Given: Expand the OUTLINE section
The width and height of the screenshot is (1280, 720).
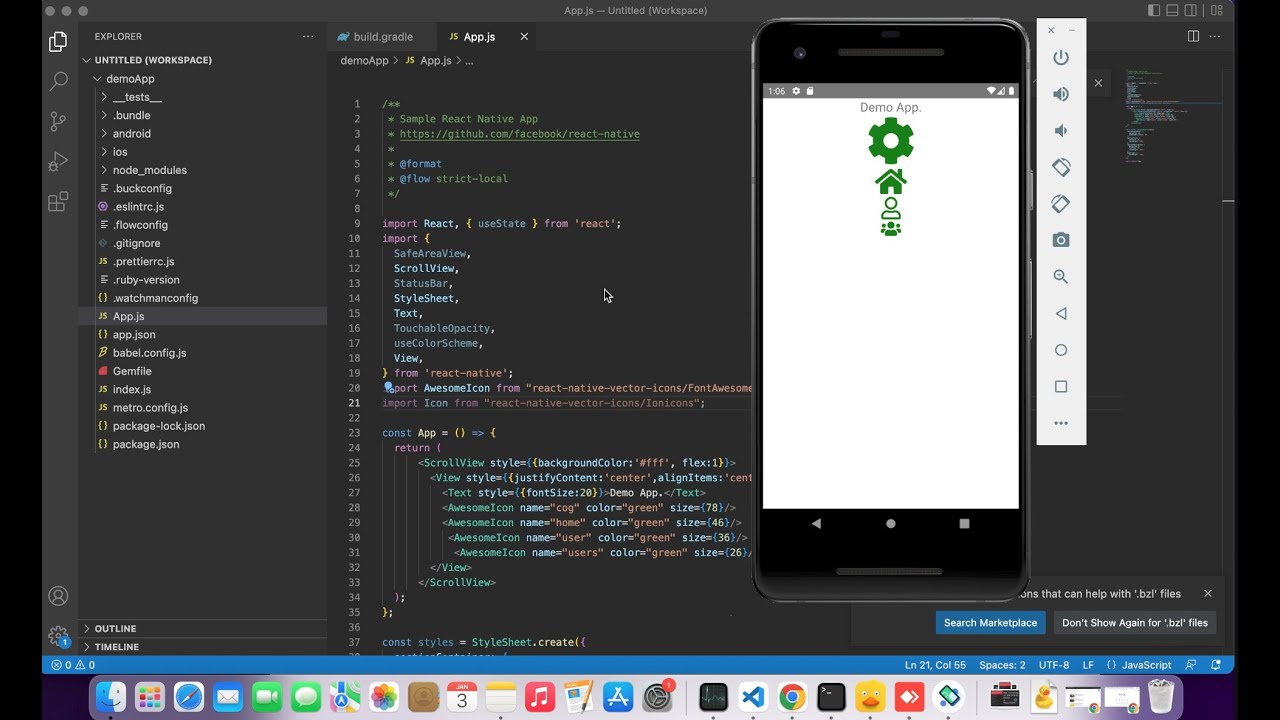Looking at the screenshot, I should pos(115,629).
